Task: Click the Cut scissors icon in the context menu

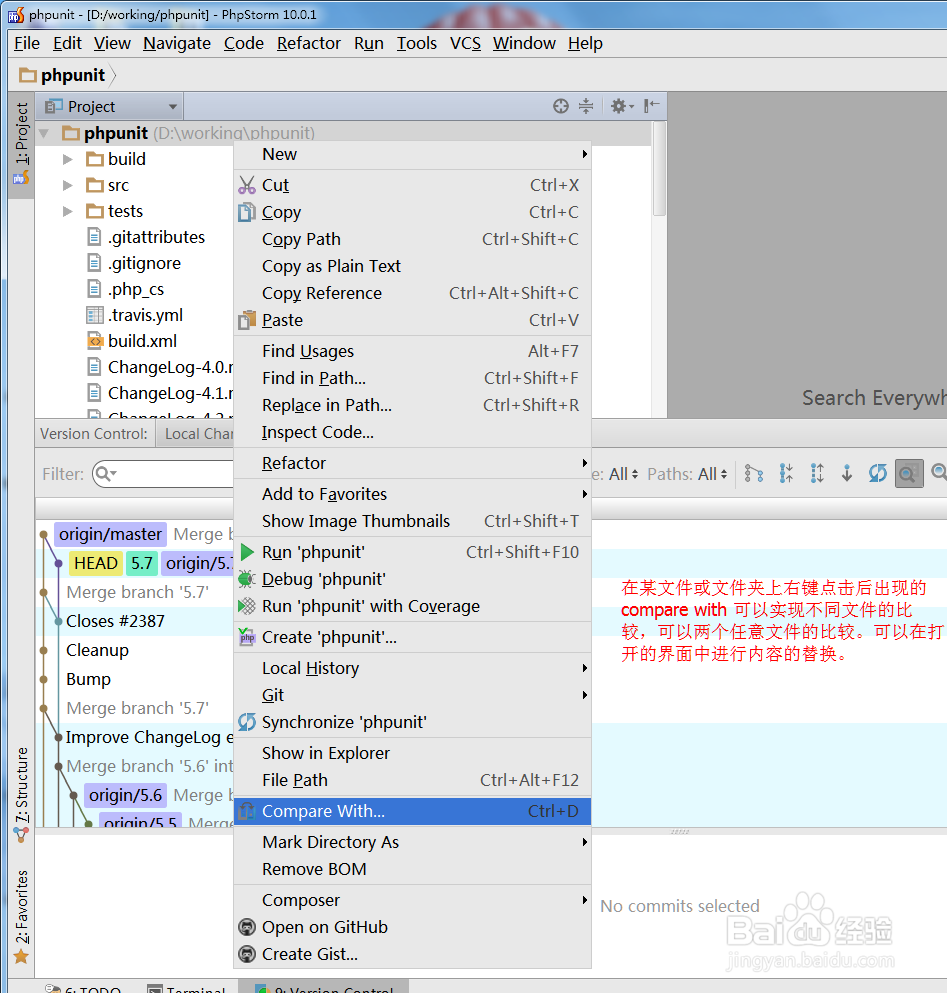Action: (x=247, y=185)
